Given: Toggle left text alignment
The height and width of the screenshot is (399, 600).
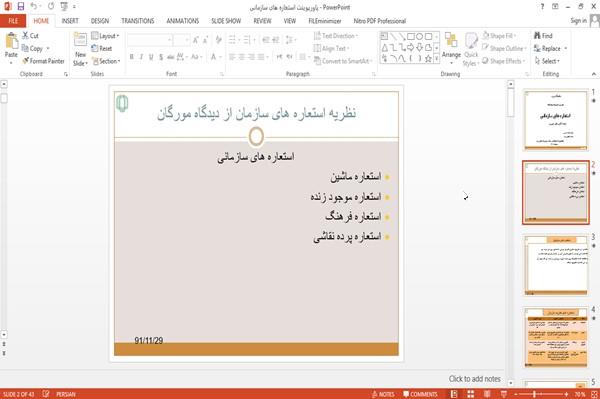Looking at the screenshot, I should [232, 57].
